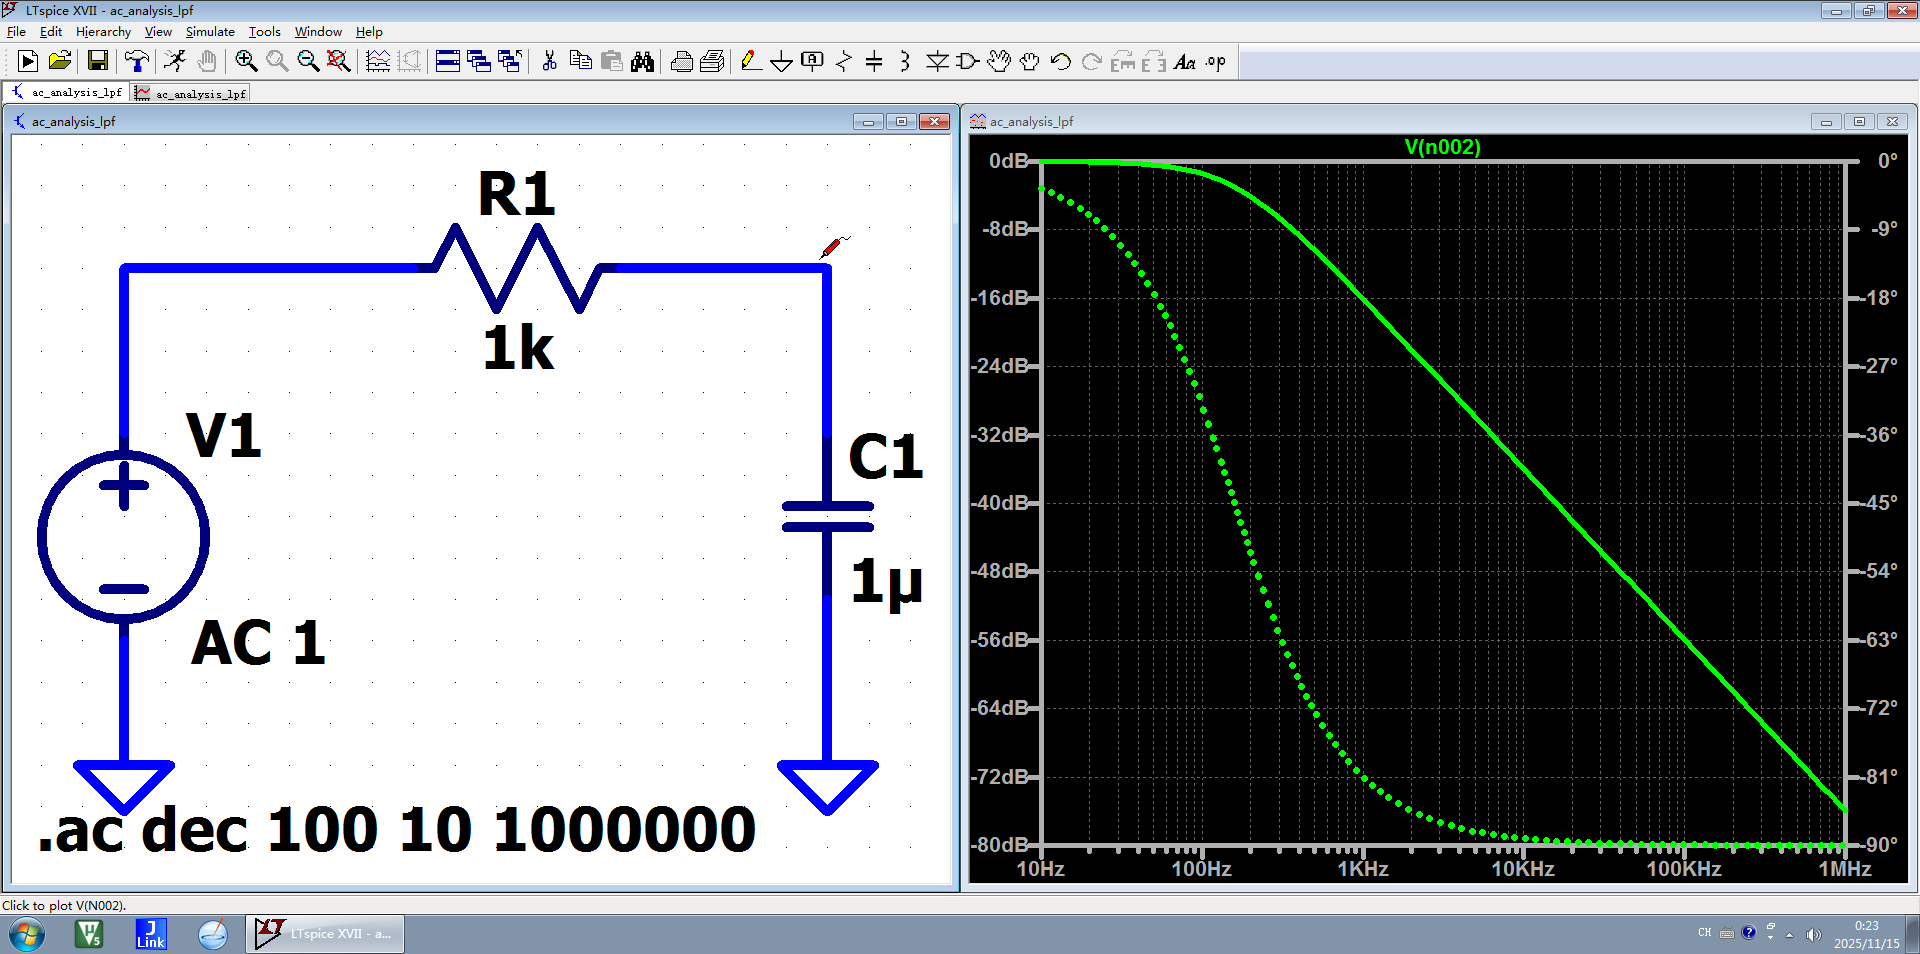Tile windows using the Cascade icon
This screenshot has height=954, width=1920.
tap(479, 62)
